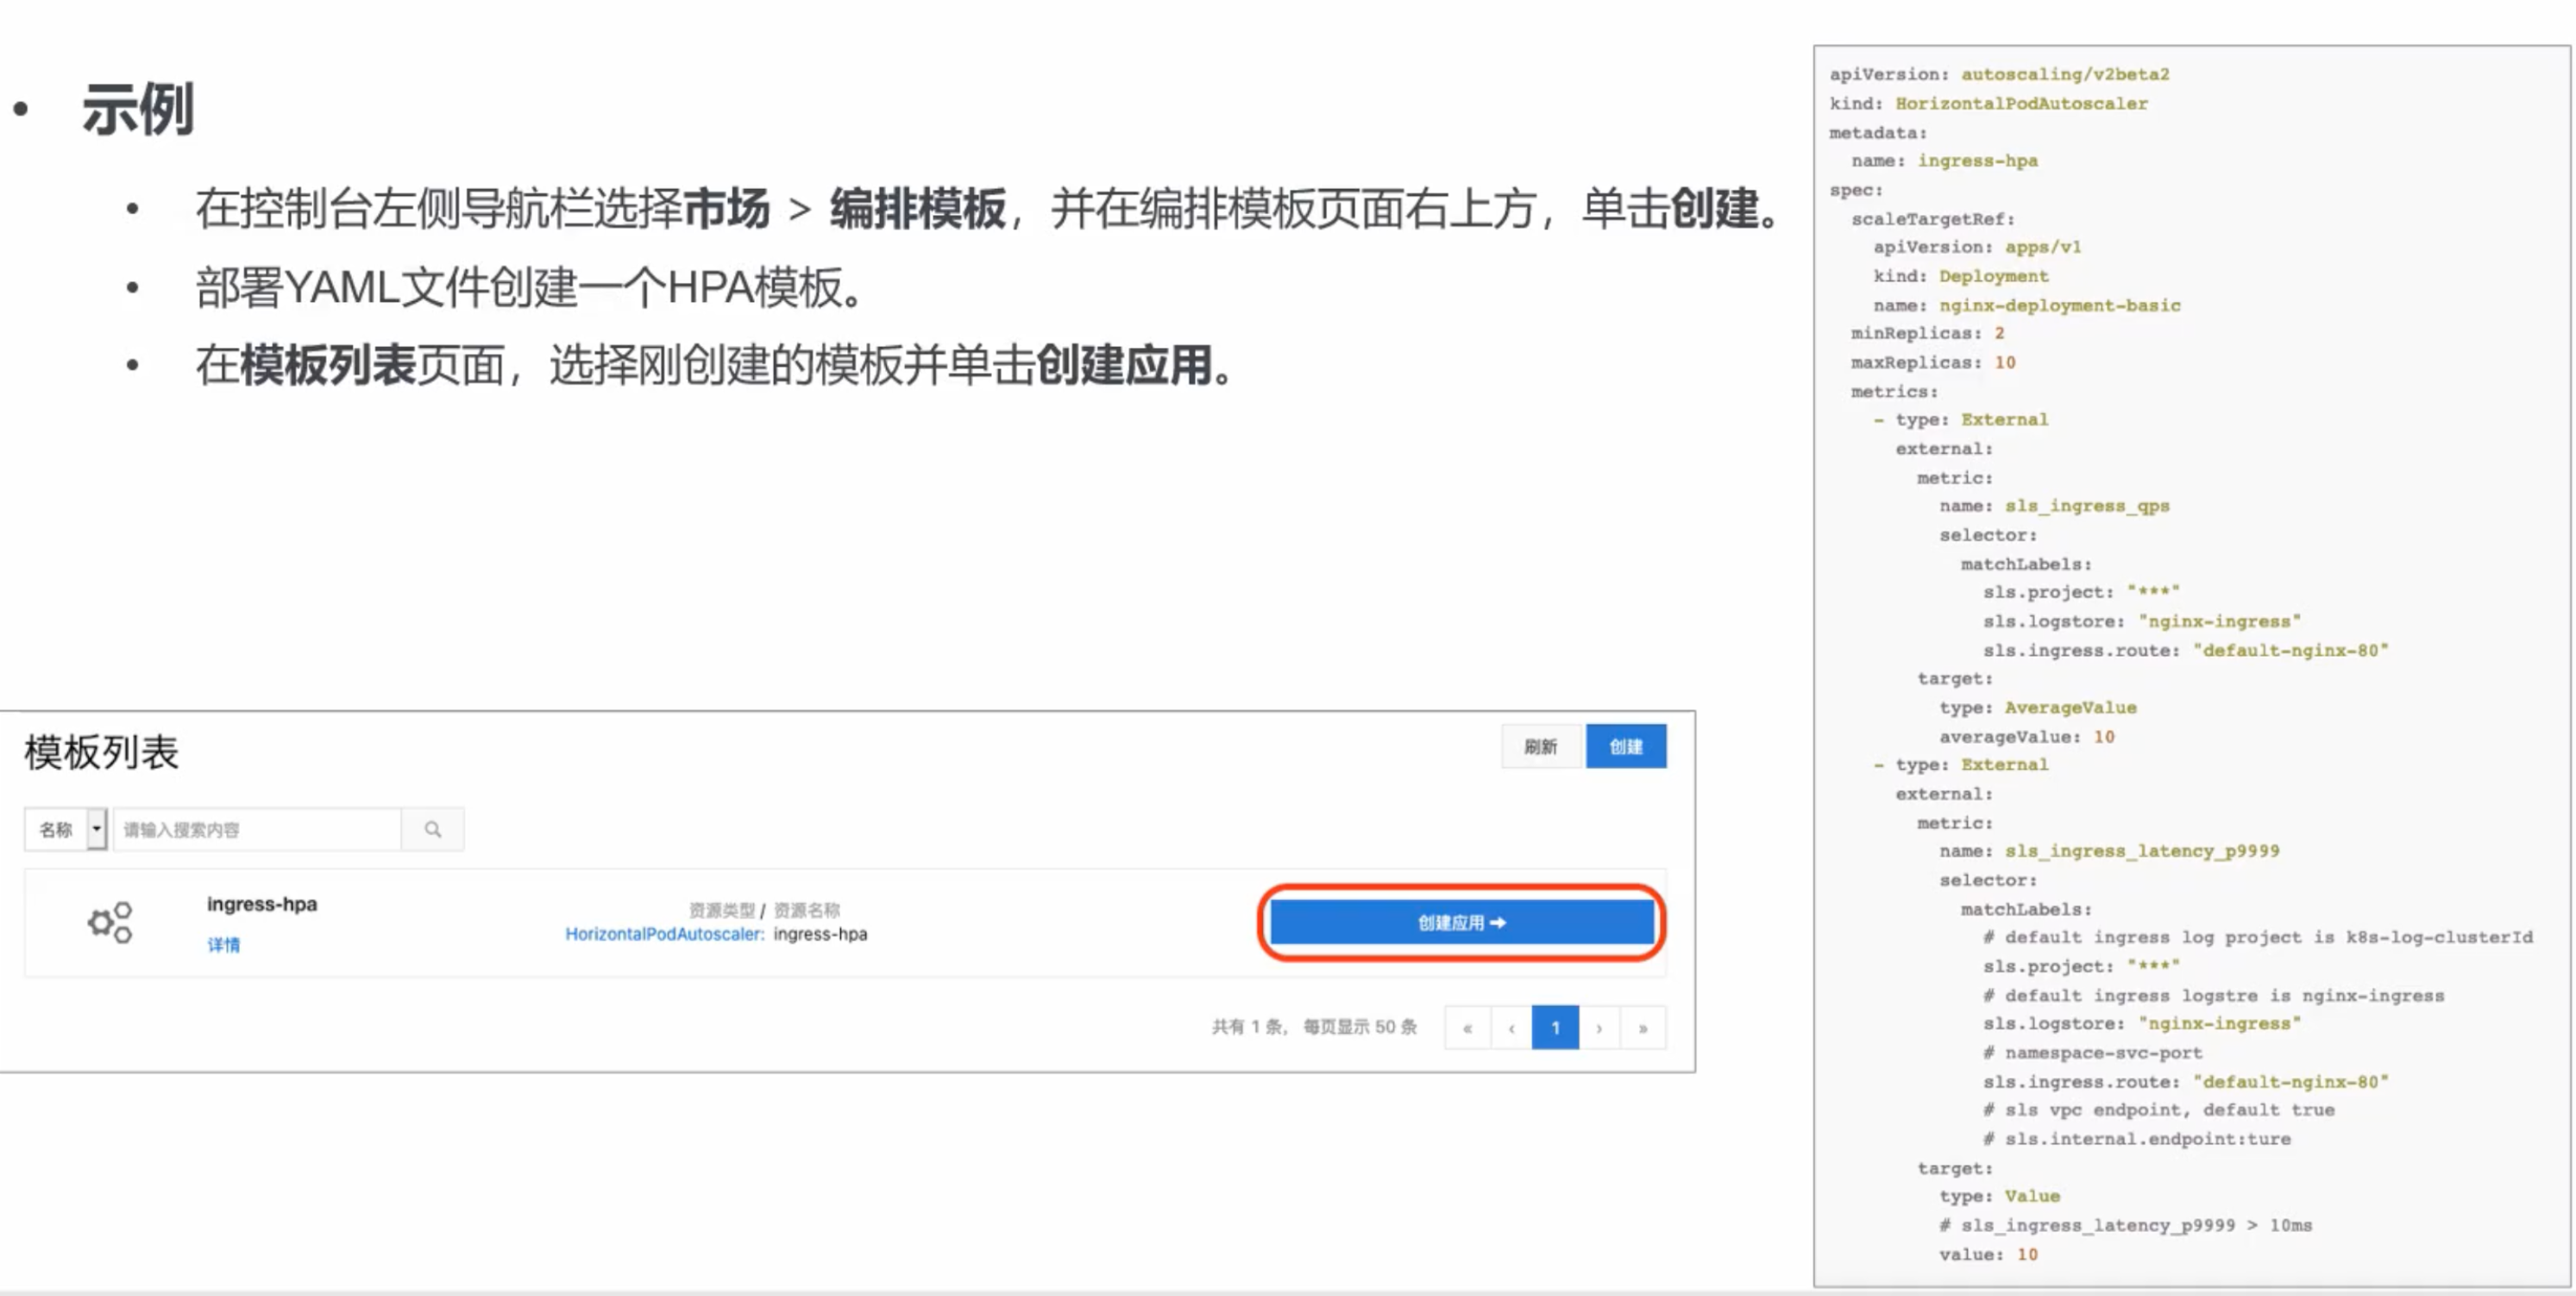
Task: Open the 详情 details link
Action: (x=223, y=945)
